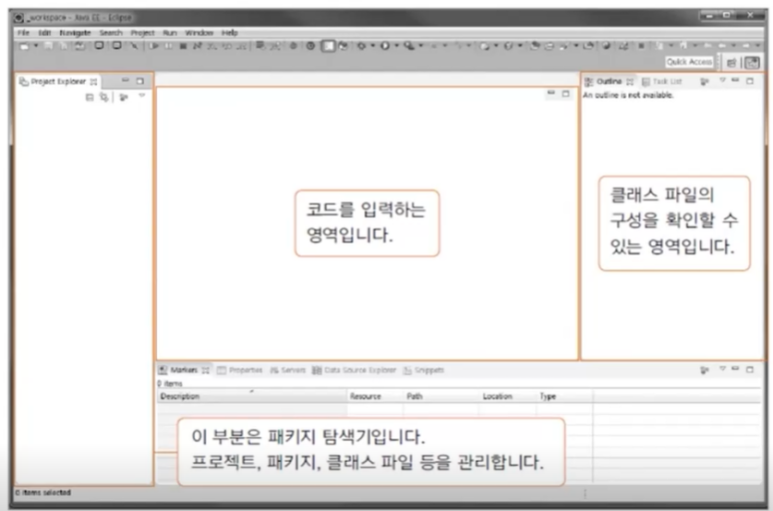This screenshot has width=773, height=511.
Task: Click the '0 items selected' status text
Action: click(43, 492)
